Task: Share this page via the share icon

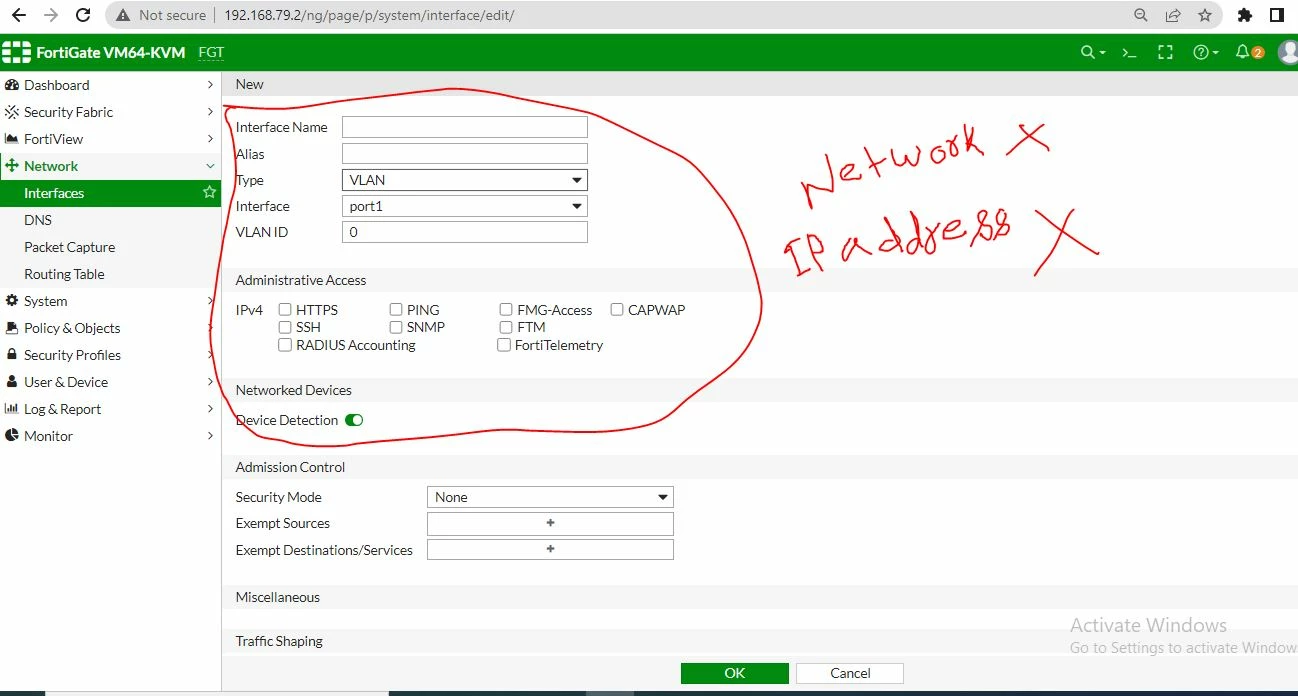Action: 1173,15
